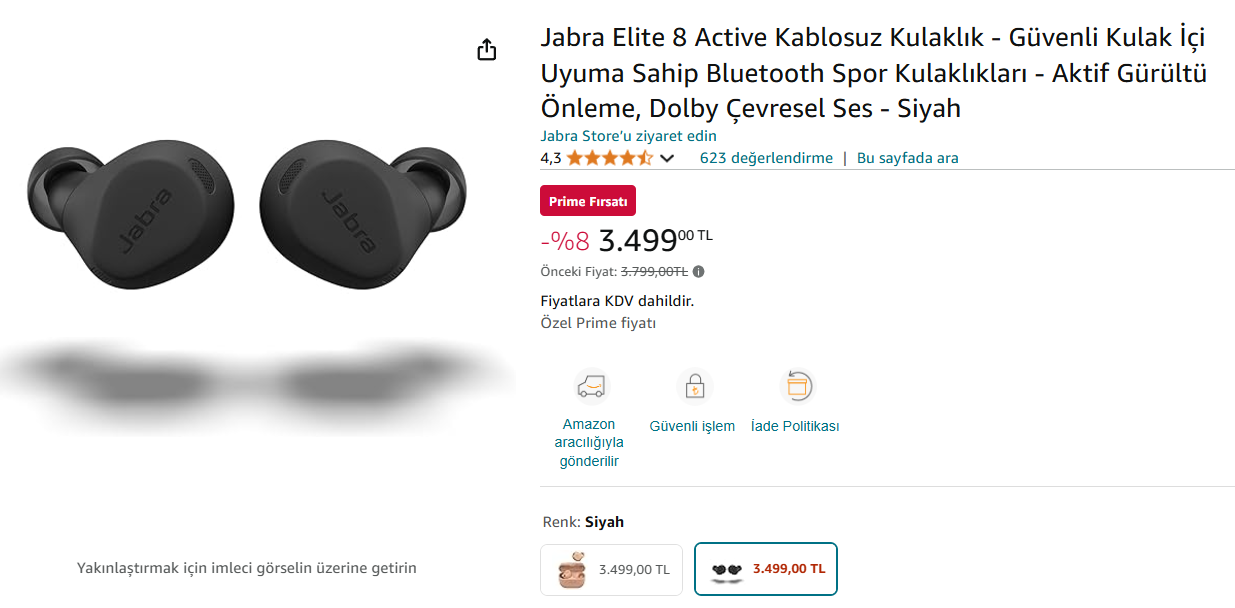
Task: Open the Güvenli işlem link
Action: [692, 426]
